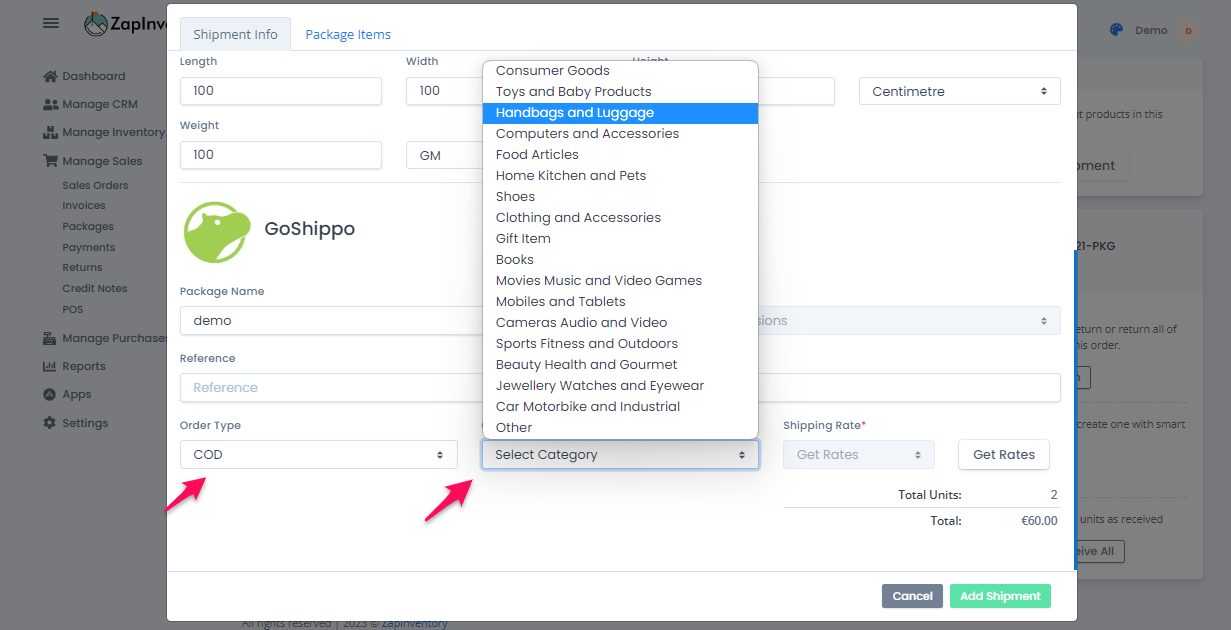Viewport: 1231px width, 630px height.
Task: Click the Apps icon in sidebar
Action: [x=50, y=394]
